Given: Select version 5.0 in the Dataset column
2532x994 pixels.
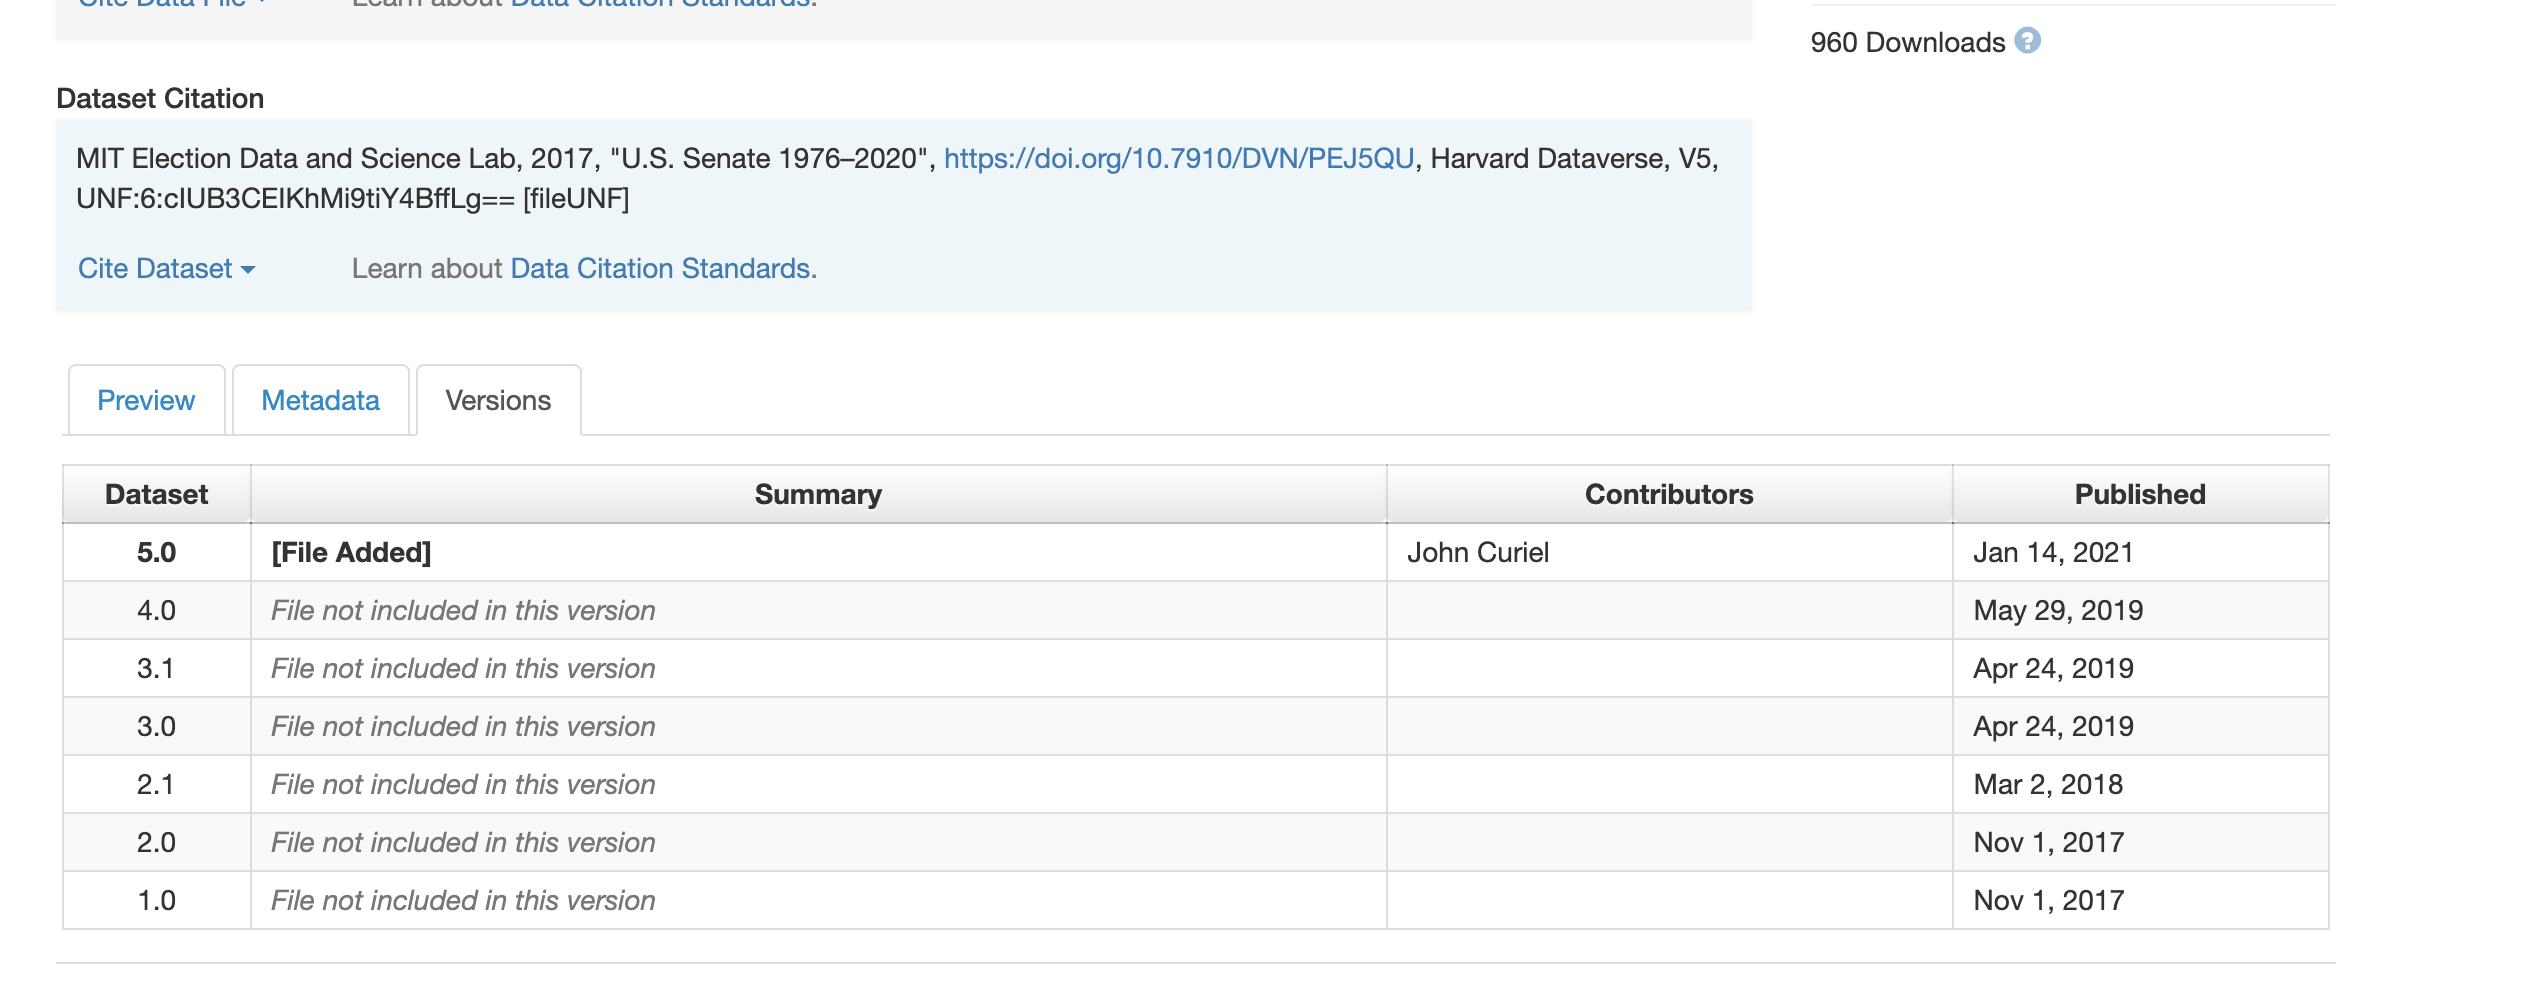Looking at the screenshot, I should pyautogui.click(x=156, y=553).
